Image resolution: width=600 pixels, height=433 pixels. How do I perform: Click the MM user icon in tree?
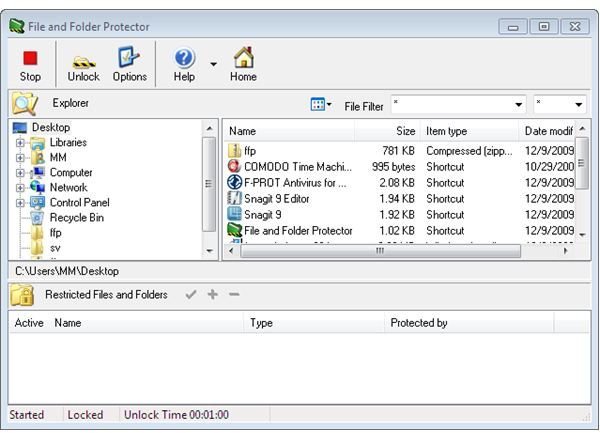38,158
